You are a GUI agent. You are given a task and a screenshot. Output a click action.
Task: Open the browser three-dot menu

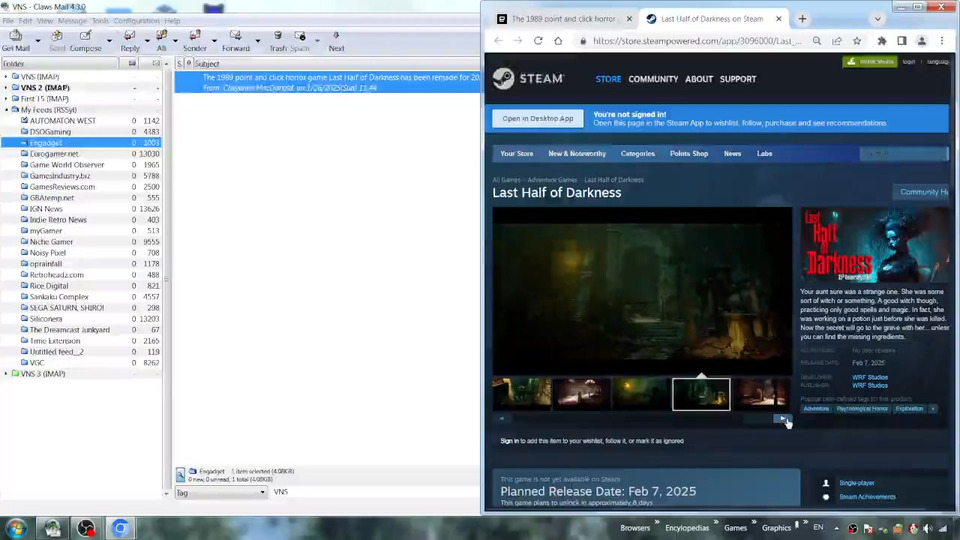(x=942, y=41)
